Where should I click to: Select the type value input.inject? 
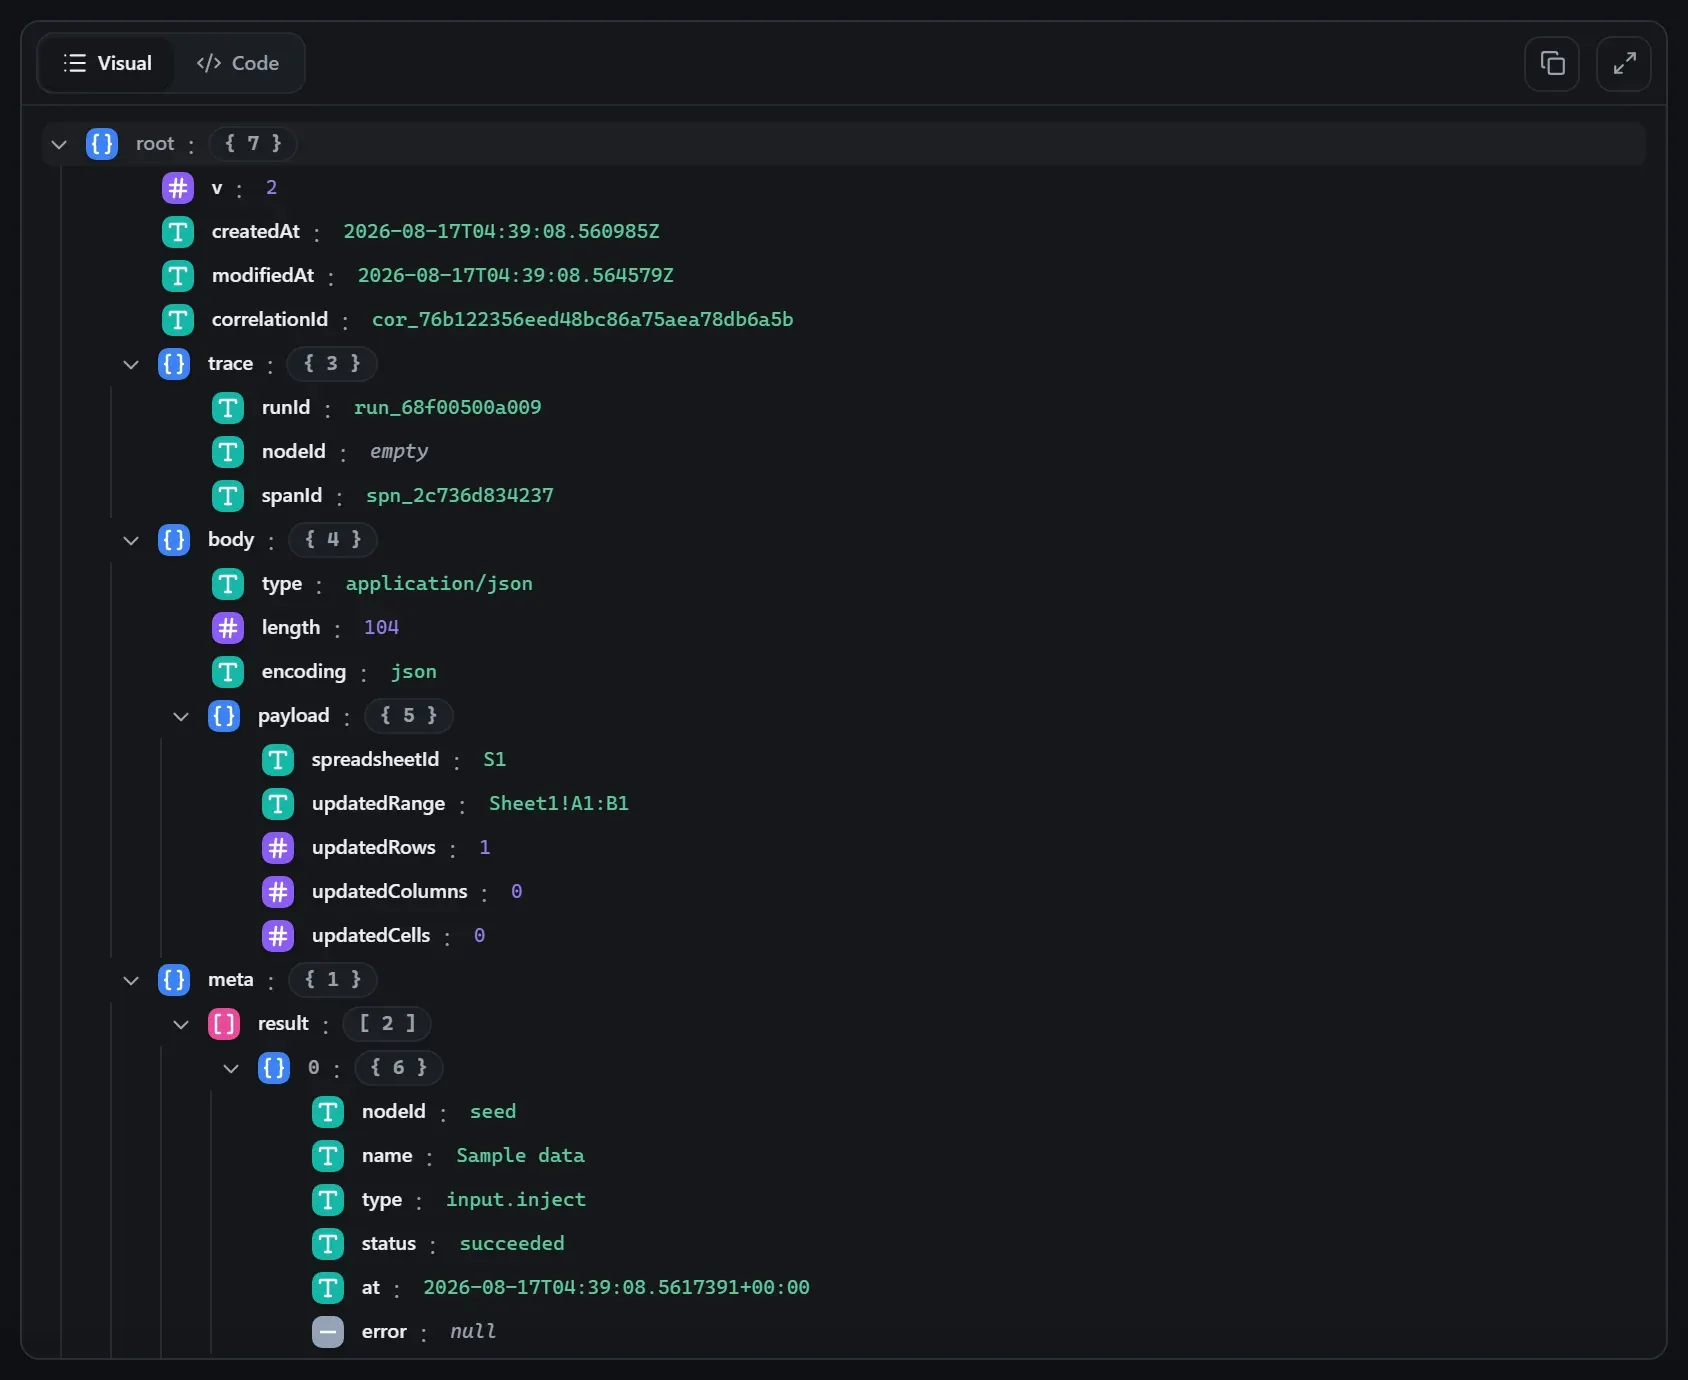(516, 1200)
